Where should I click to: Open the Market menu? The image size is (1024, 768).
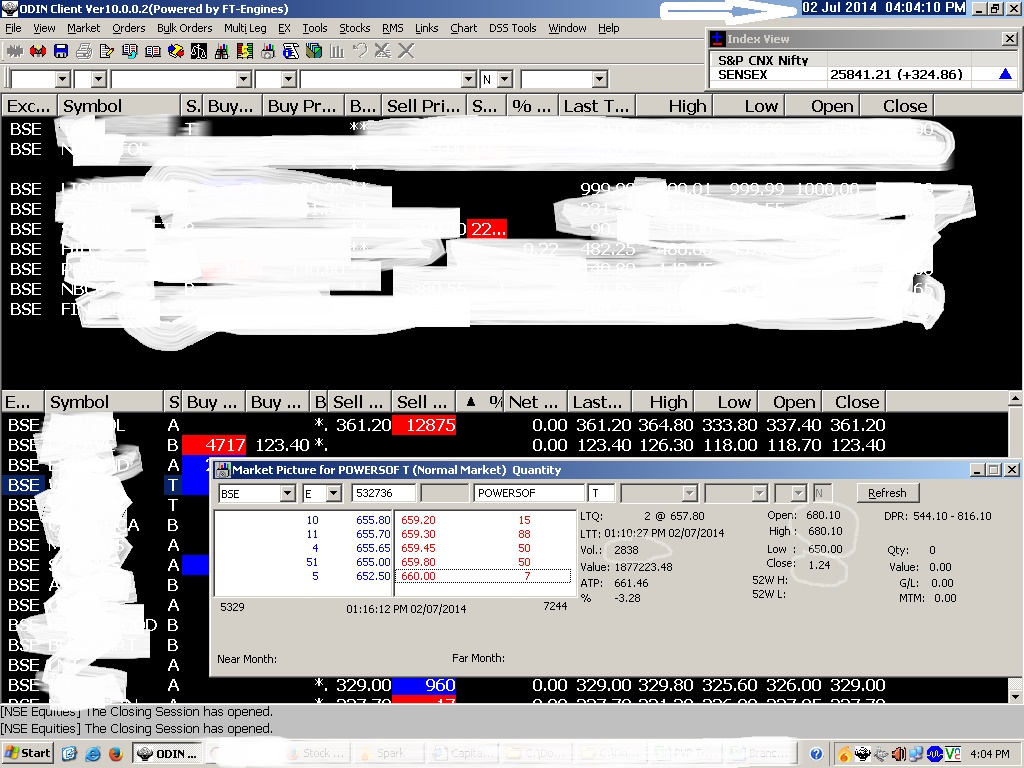tap(84, 28)
